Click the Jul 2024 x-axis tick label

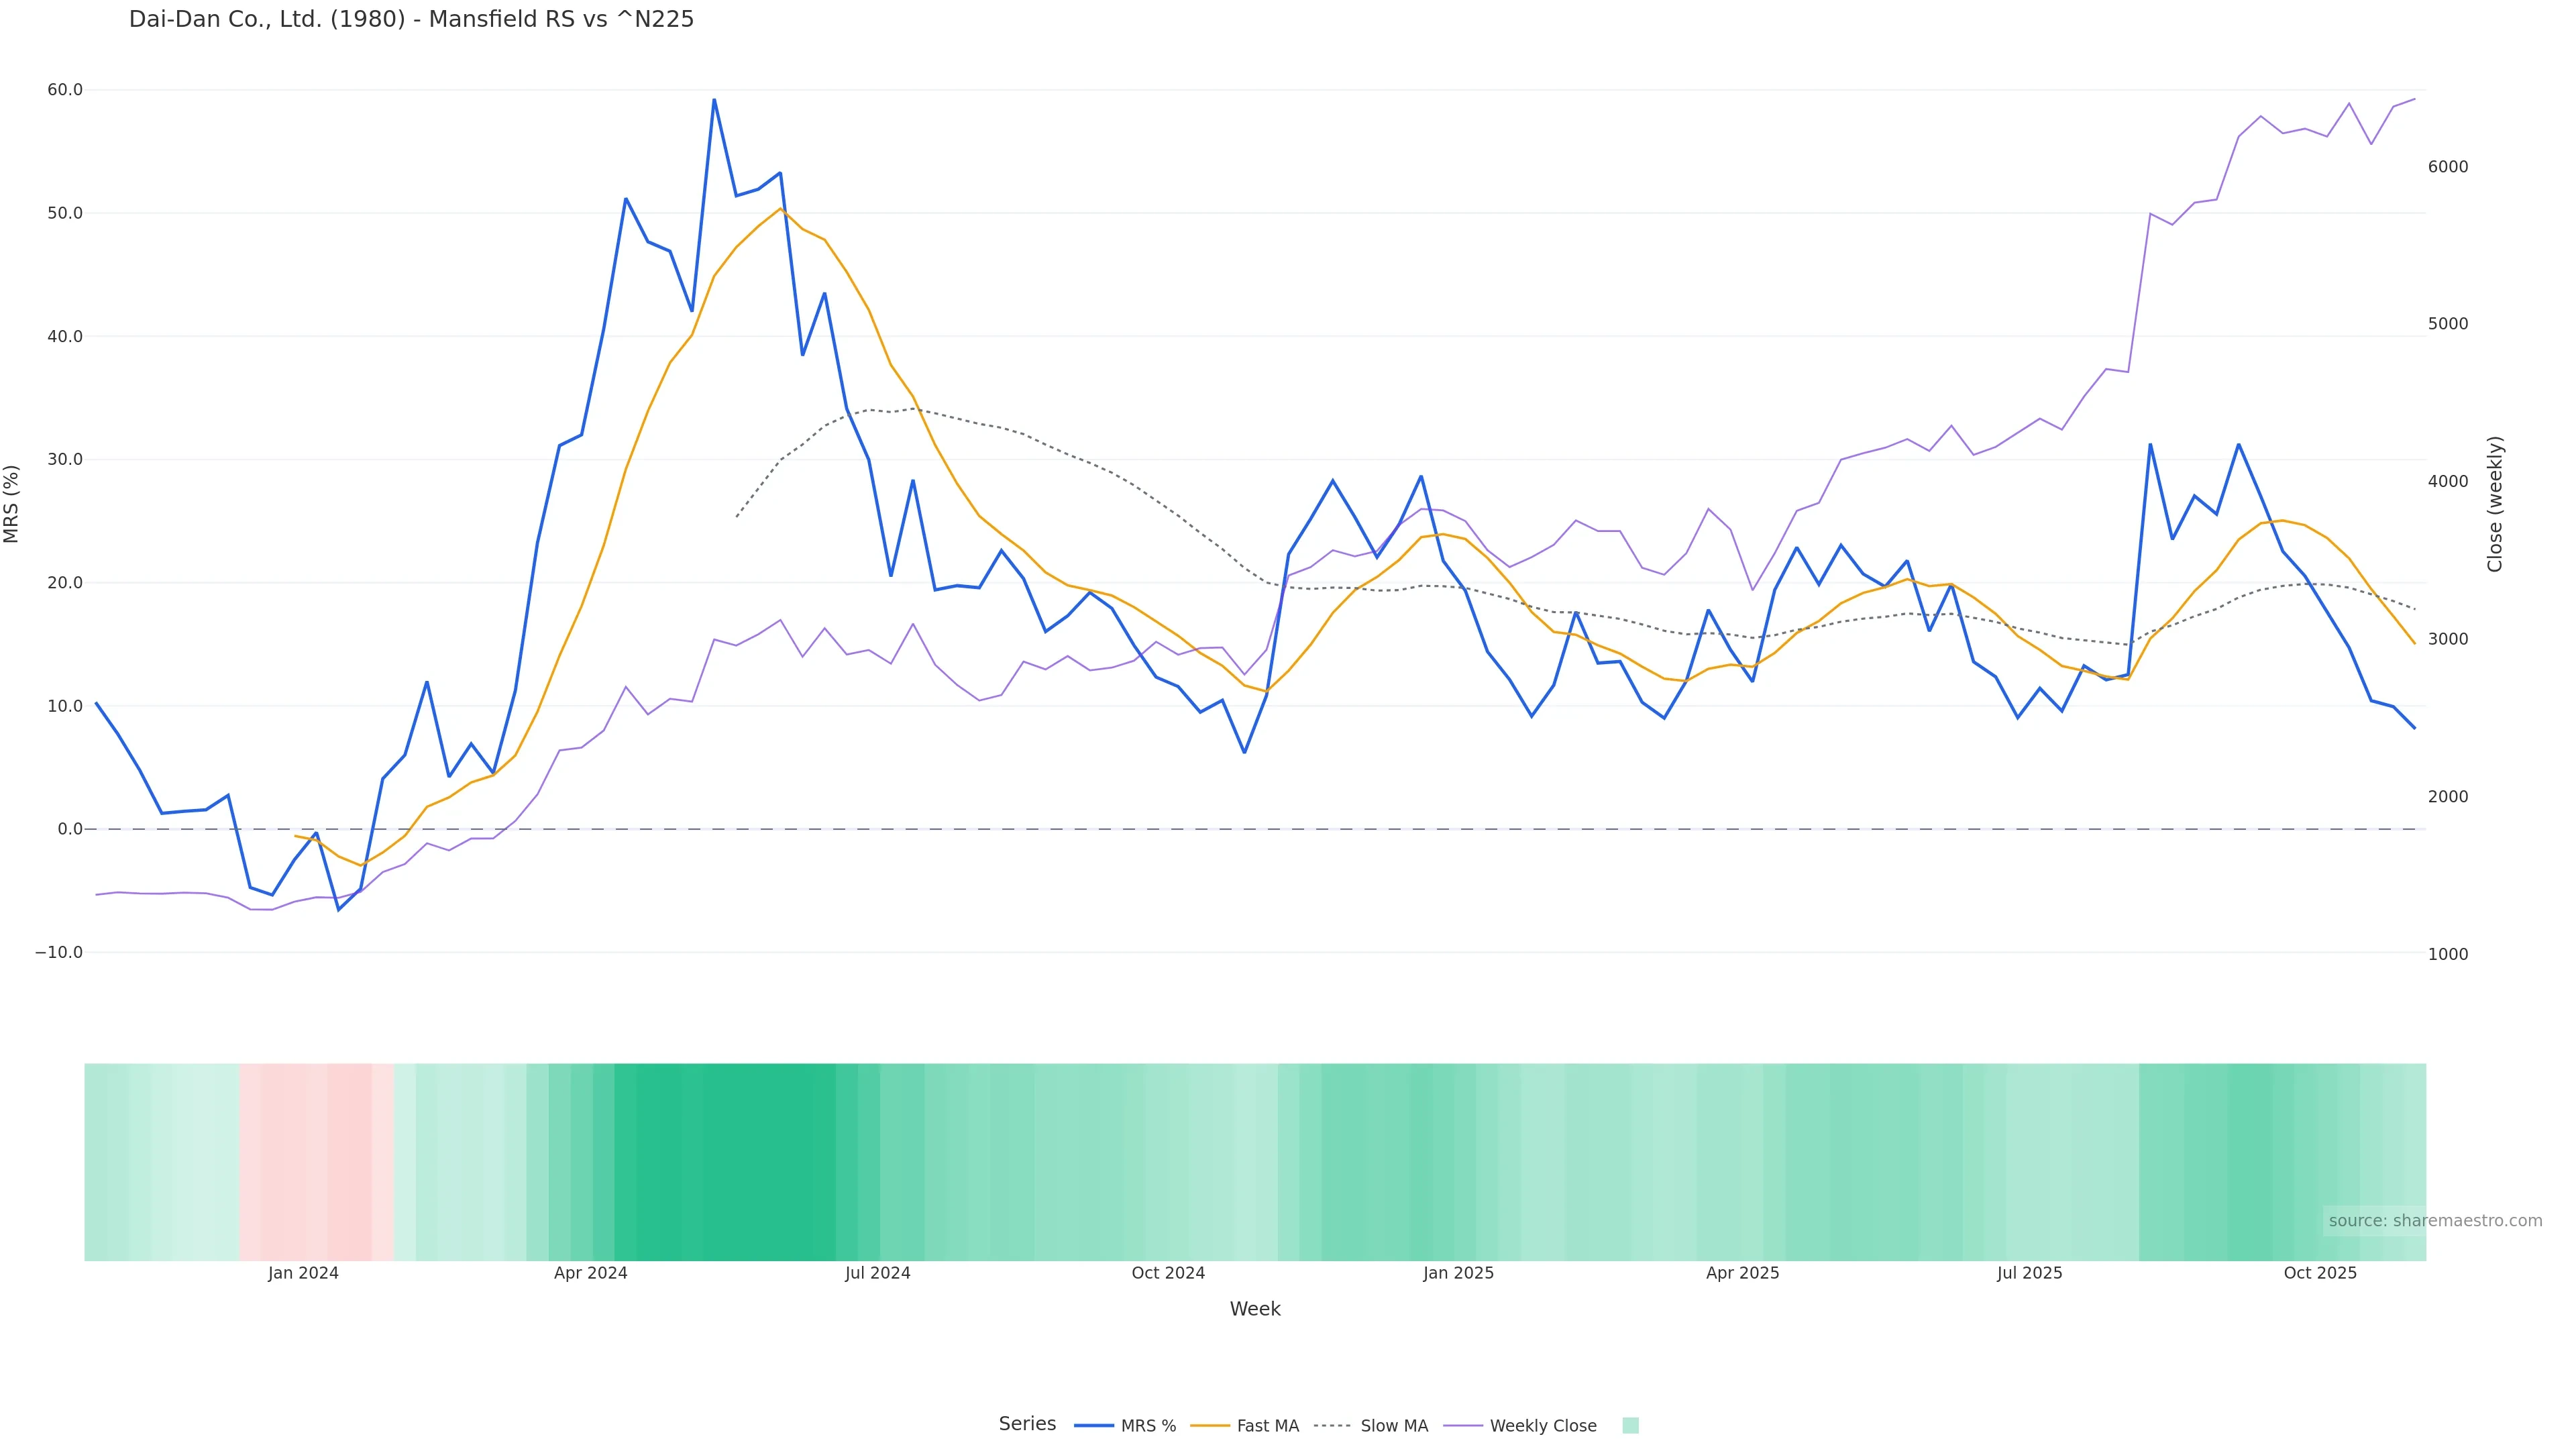click(x=877, y=1274)
